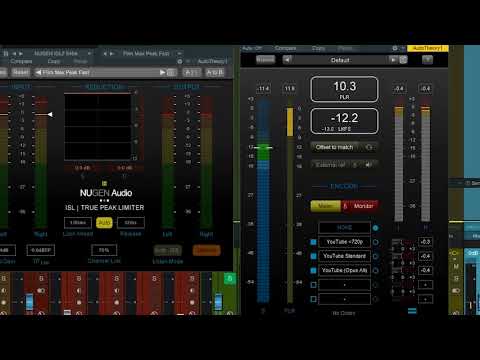Open the preset list icon in ISL preset bar
The image size is (480, 360).
tap(171, 72)
